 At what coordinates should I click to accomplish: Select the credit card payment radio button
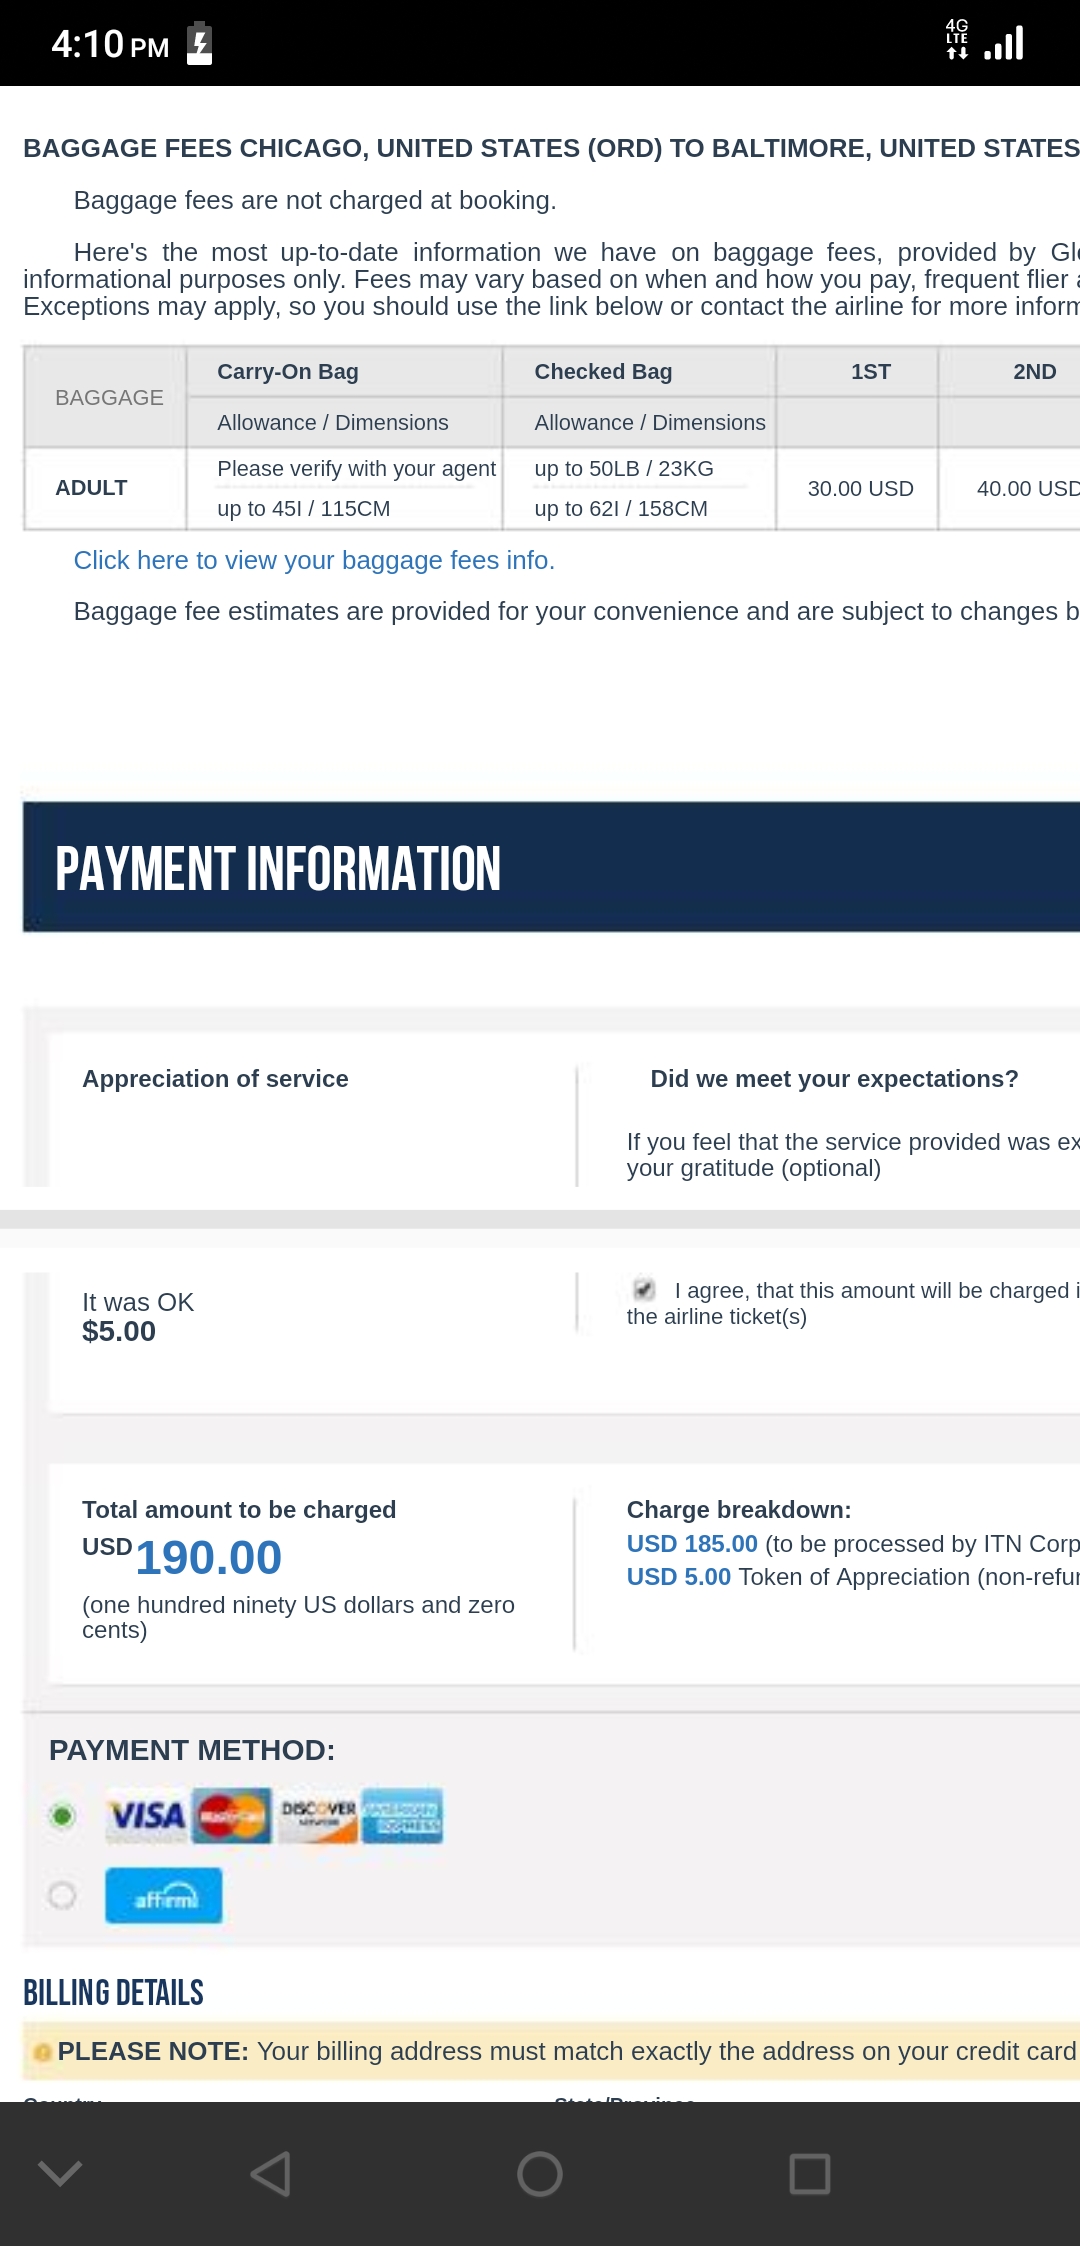click(x=62, y=1815)
